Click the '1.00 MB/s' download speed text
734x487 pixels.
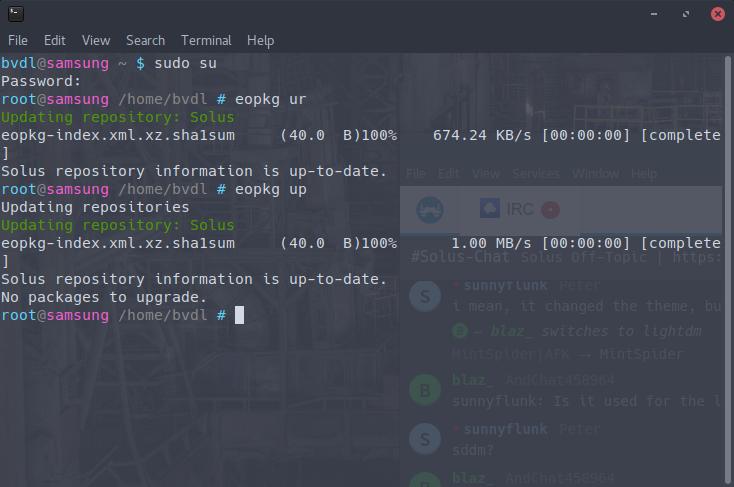tap(491, 244)
